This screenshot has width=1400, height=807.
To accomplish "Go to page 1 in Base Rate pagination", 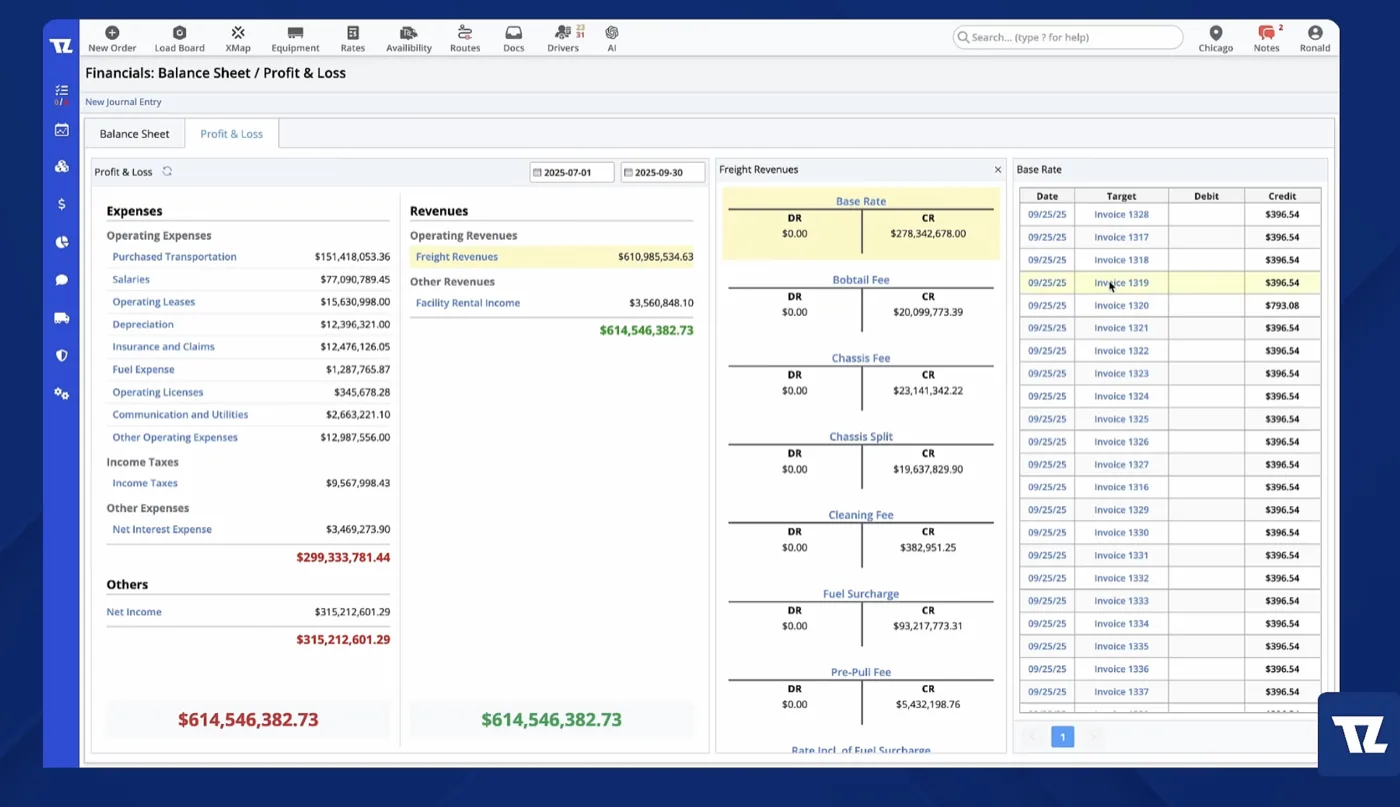I will tap(1062, 737).
